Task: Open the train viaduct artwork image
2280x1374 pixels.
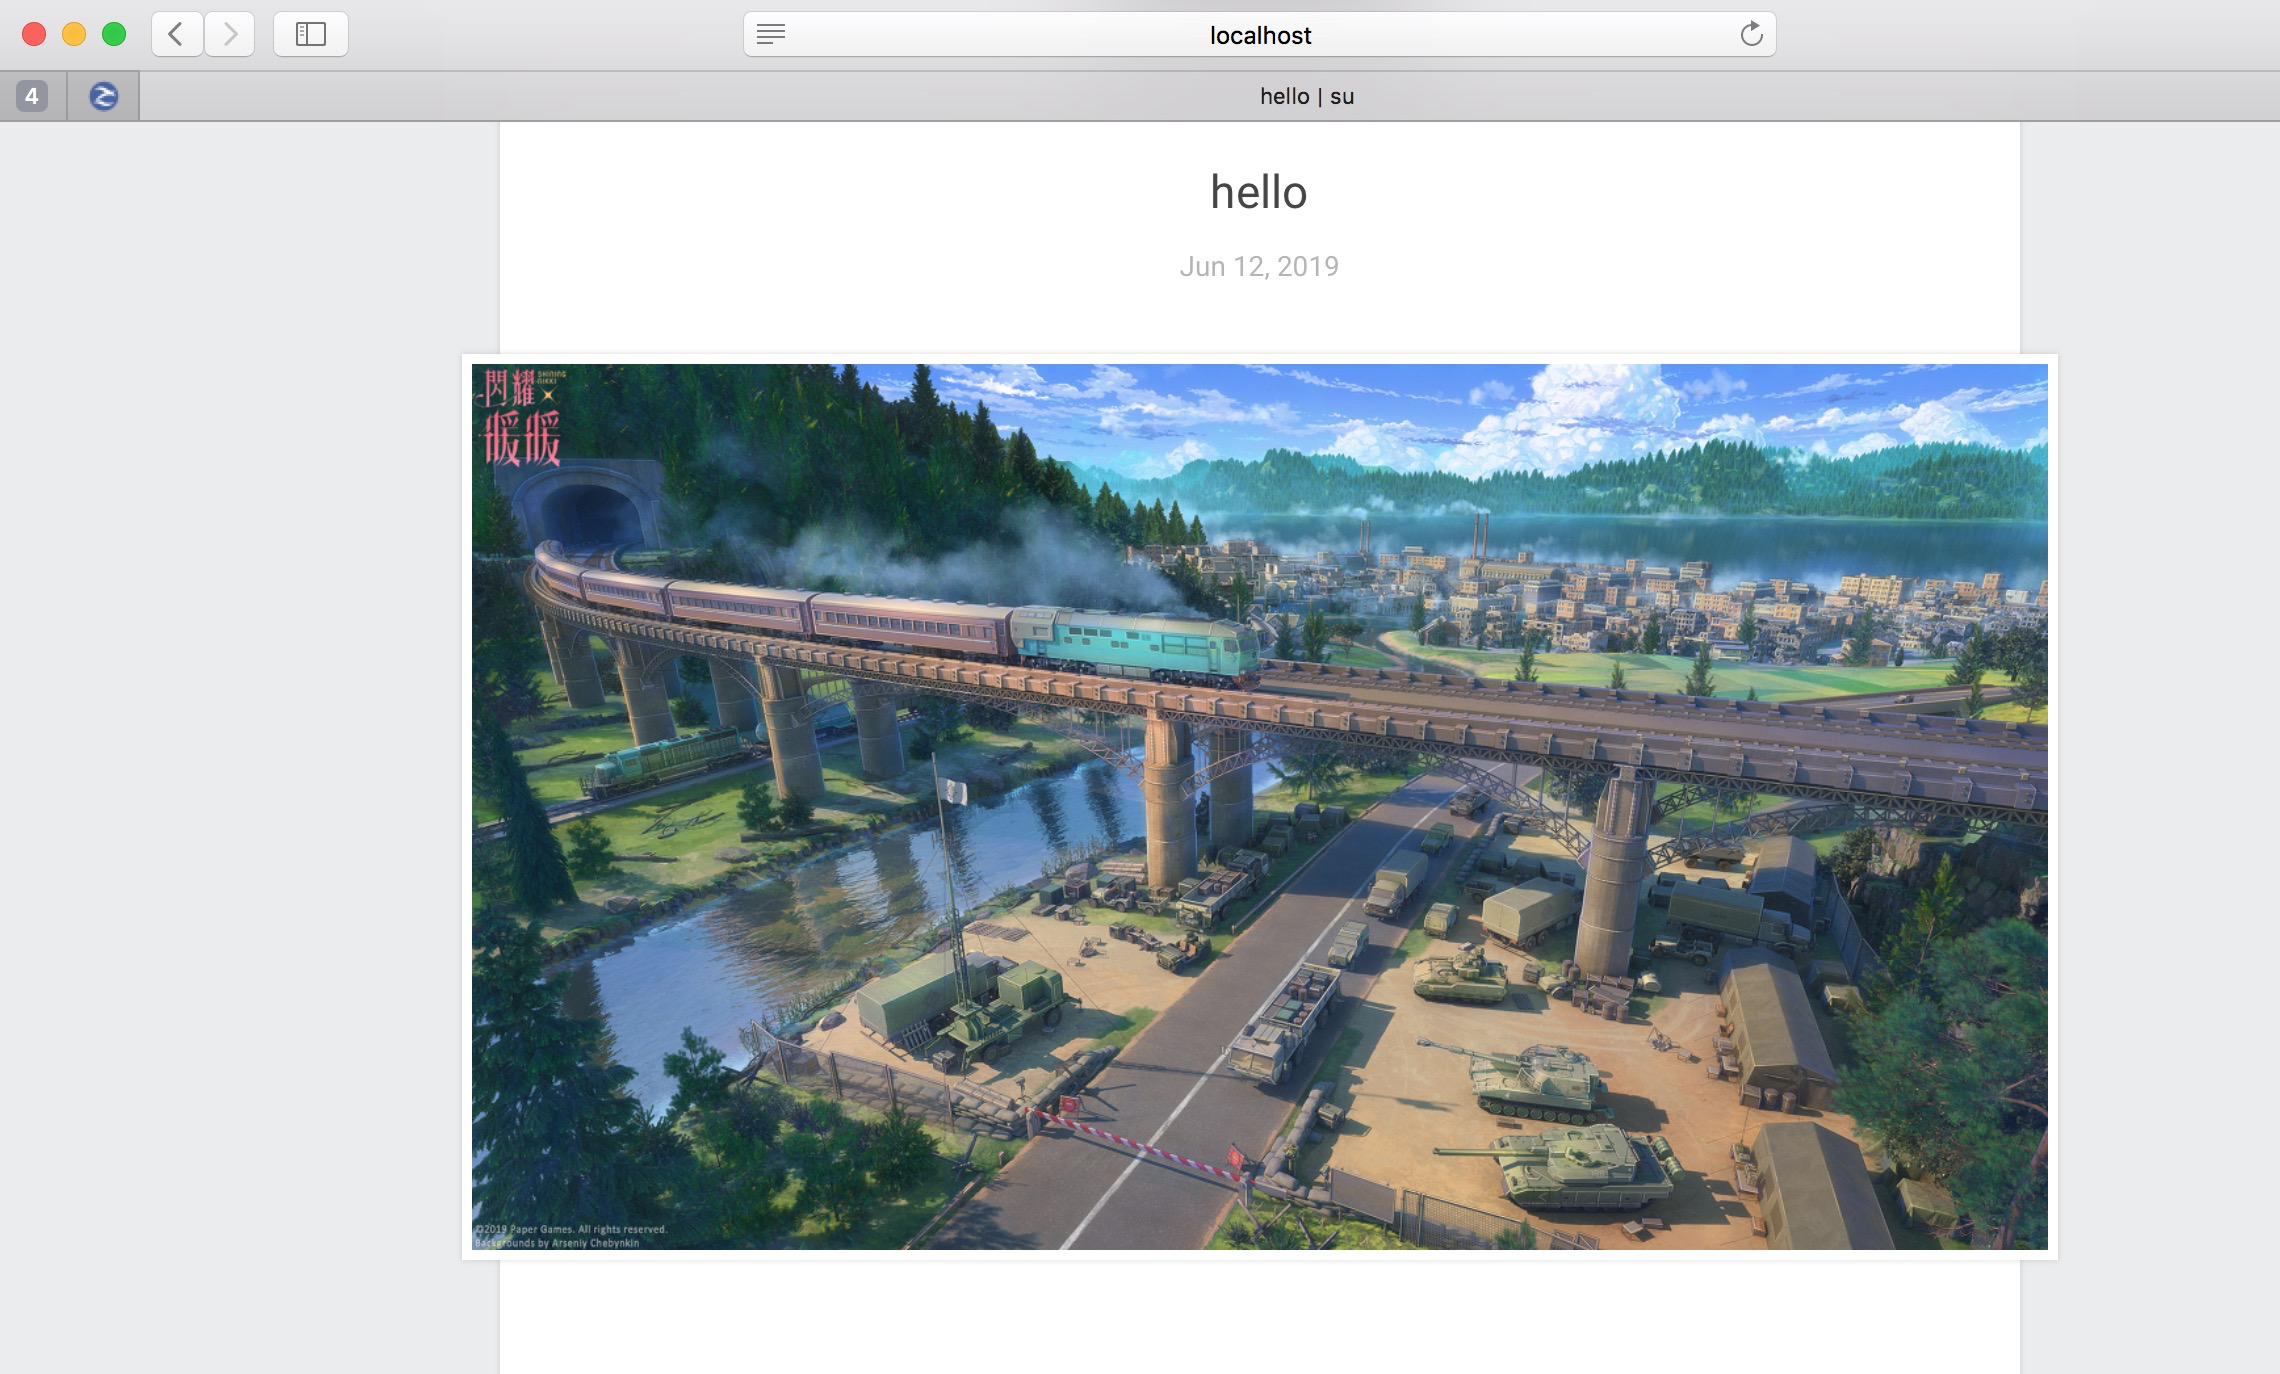Action: [1260, 806]
